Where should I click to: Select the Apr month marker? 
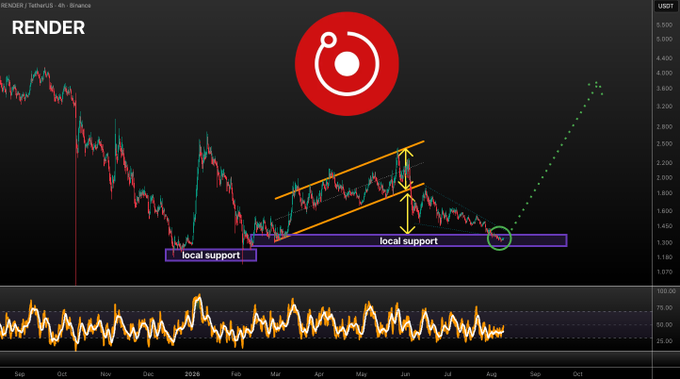coord(319,374)
